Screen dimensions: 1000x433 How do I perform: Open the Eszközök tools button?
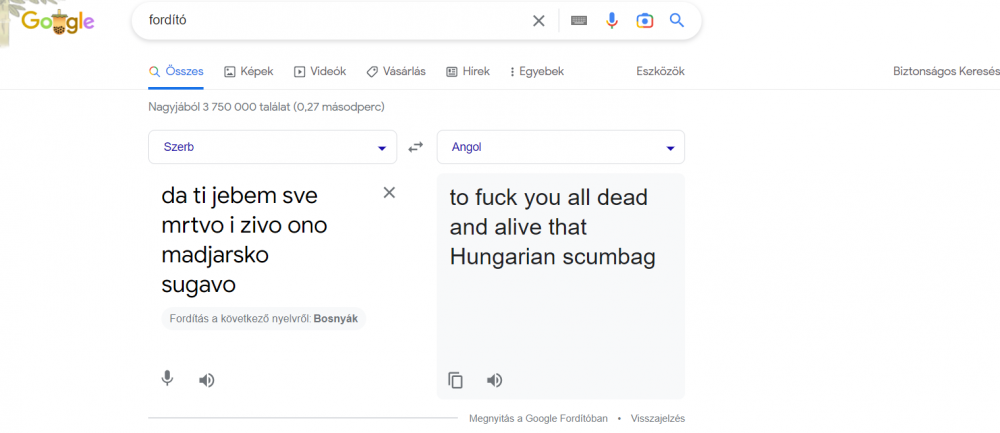coord(660,71)
